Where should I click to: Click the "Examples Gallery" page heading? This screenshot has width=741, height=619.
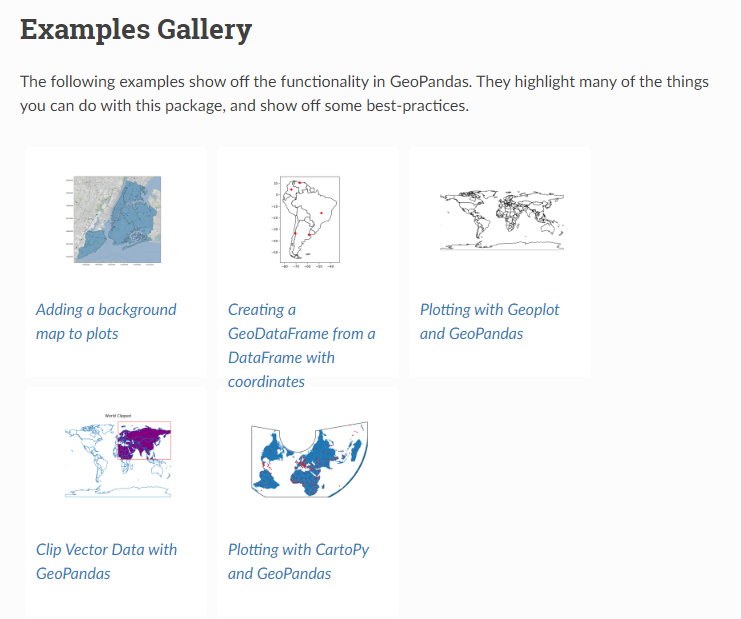coord(136,30)
